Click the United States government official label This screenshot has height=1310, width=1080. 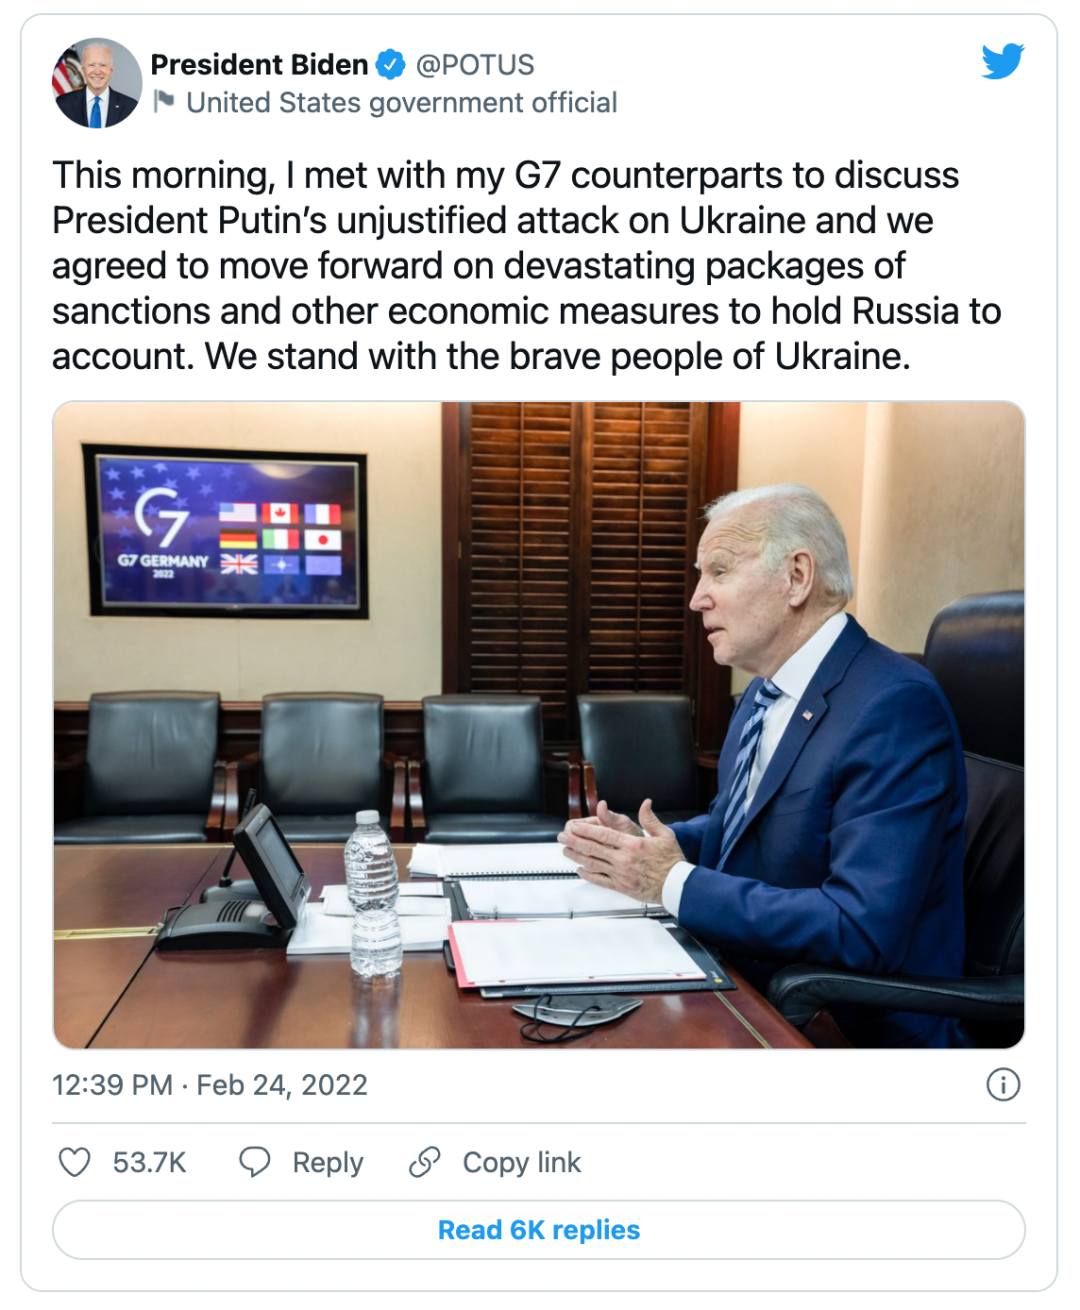[x=402, y=102]
